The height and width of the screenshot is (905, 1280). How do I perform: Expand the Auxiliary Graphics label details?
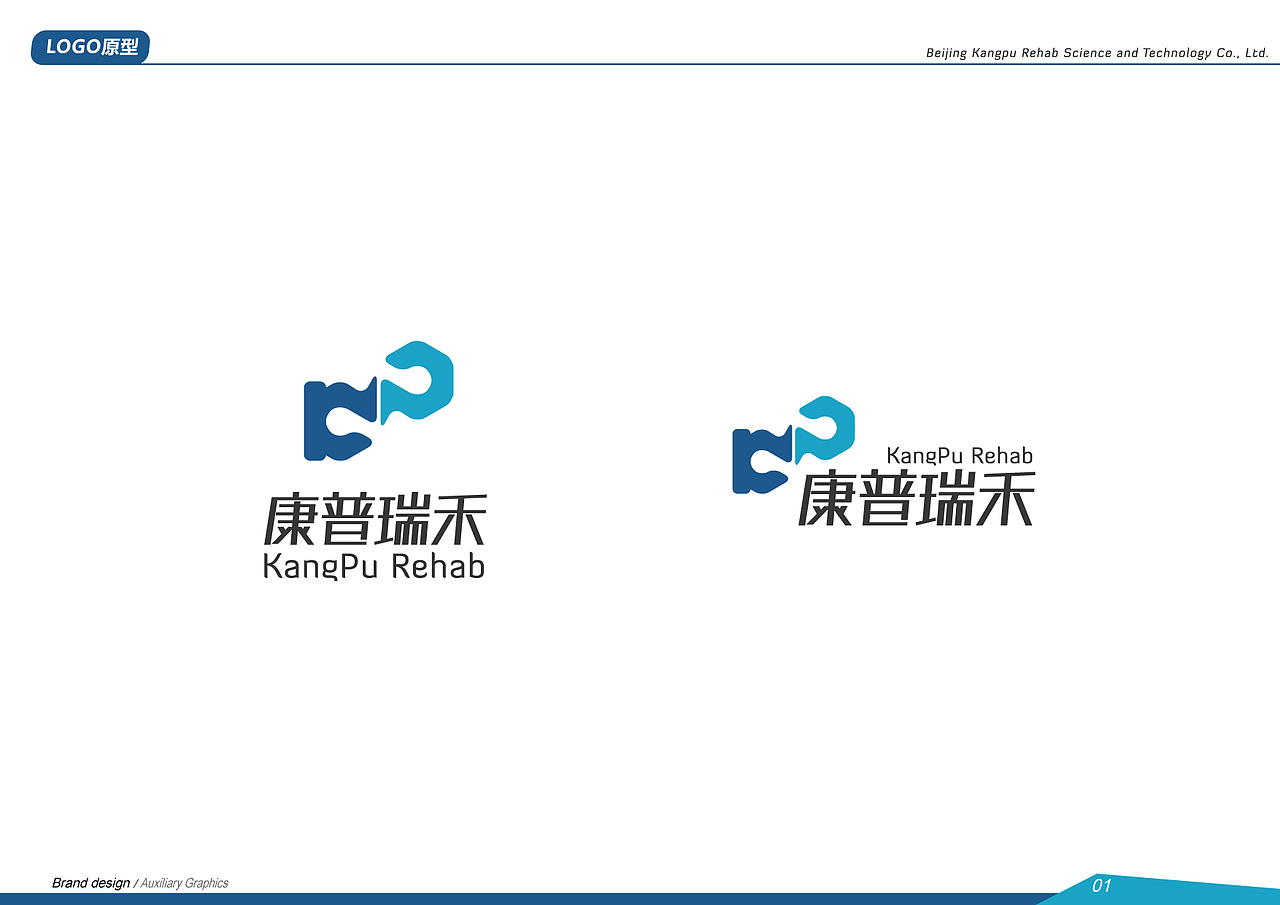[x=186, y=883]
